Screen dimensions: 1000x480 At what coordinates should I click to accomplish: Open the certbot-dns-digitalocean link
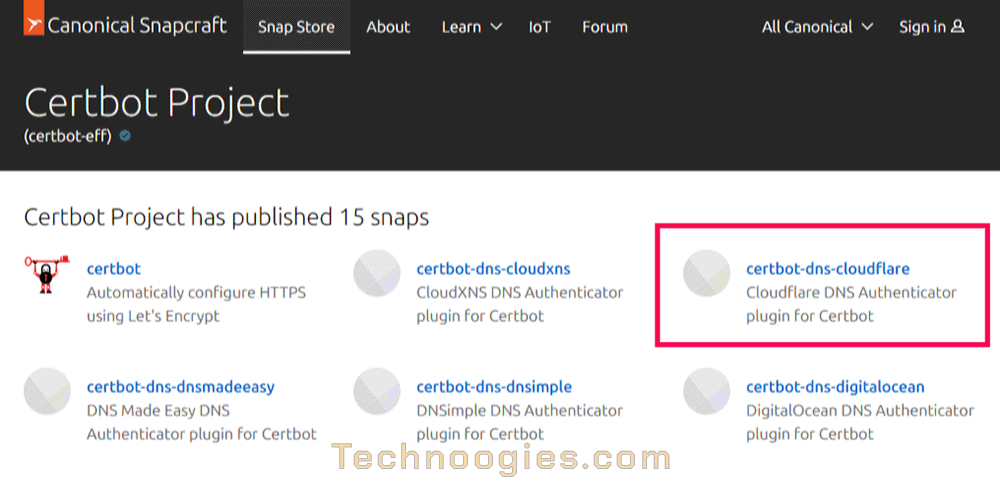[835, 387]
